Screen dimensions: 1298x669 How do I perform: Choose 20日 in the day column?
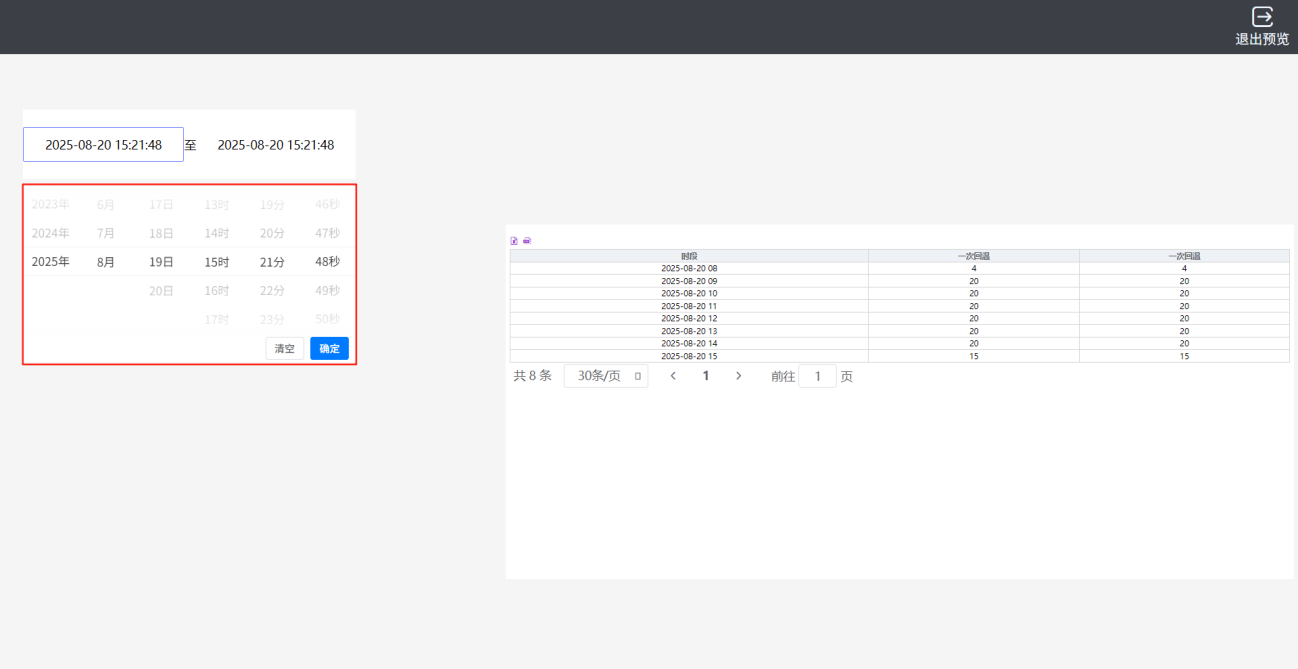[x=161, y=291]
